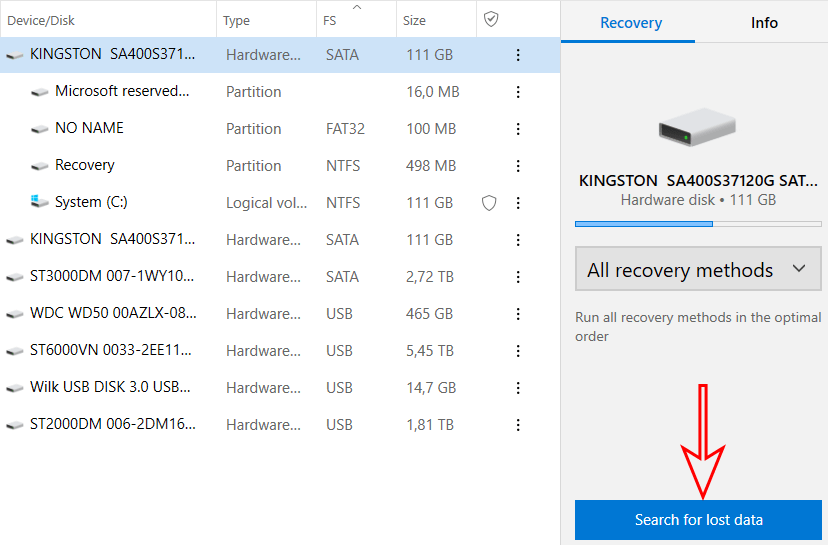Click the Hardware disk • 111 GB subtitle
This screenshot has width=828, height=545.
698,200
